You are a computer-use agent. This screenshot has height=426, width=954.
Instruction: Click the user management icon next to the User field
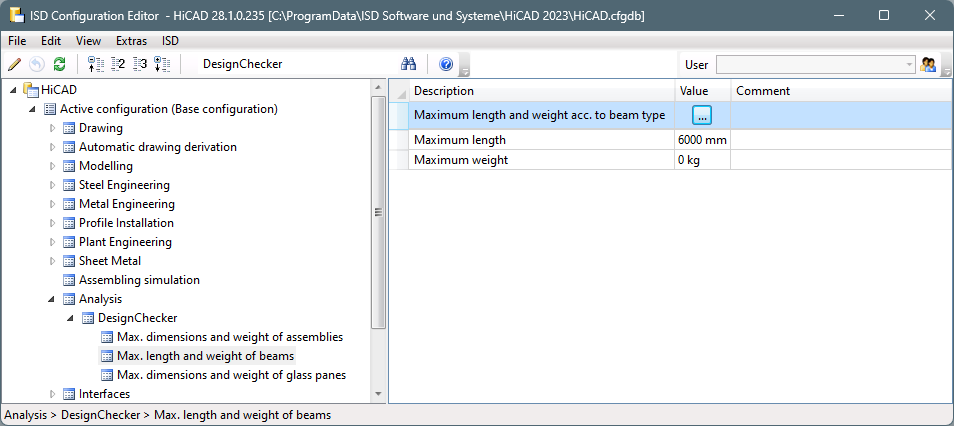tap(928, 65)
